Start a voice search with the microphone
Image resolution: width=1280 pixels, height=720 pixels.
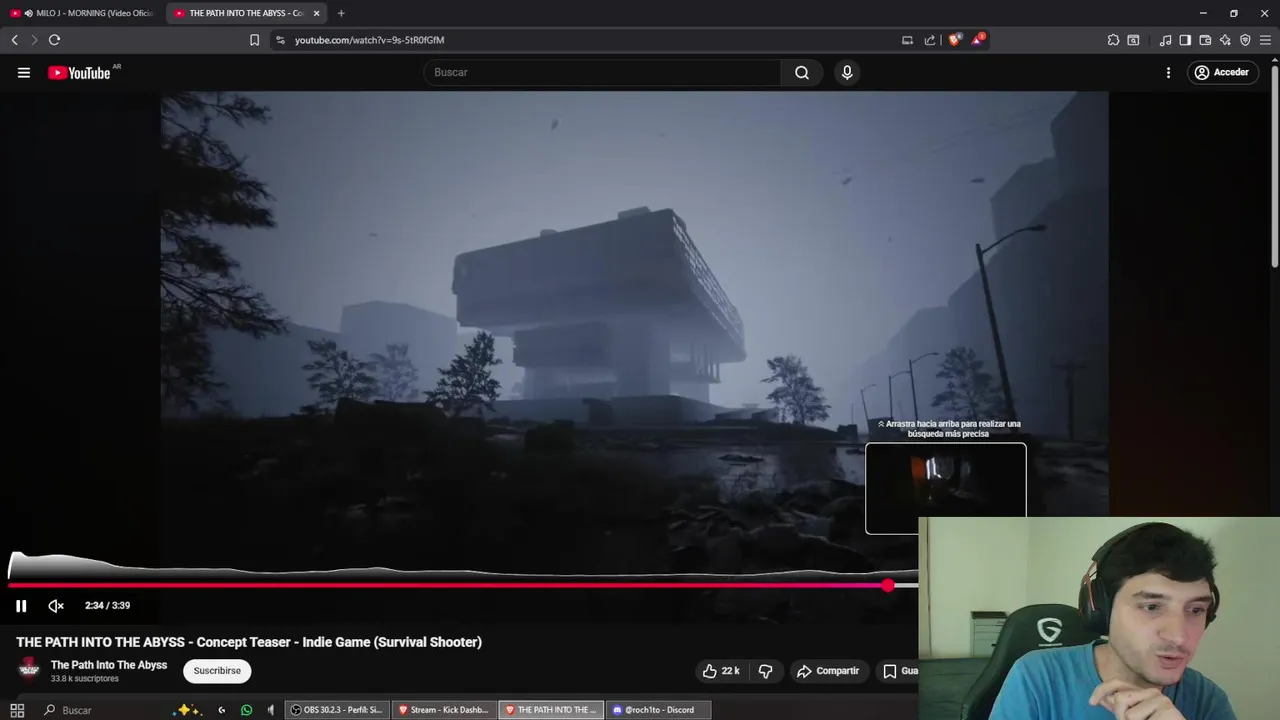pyautogui.click(x=847, y=72)
